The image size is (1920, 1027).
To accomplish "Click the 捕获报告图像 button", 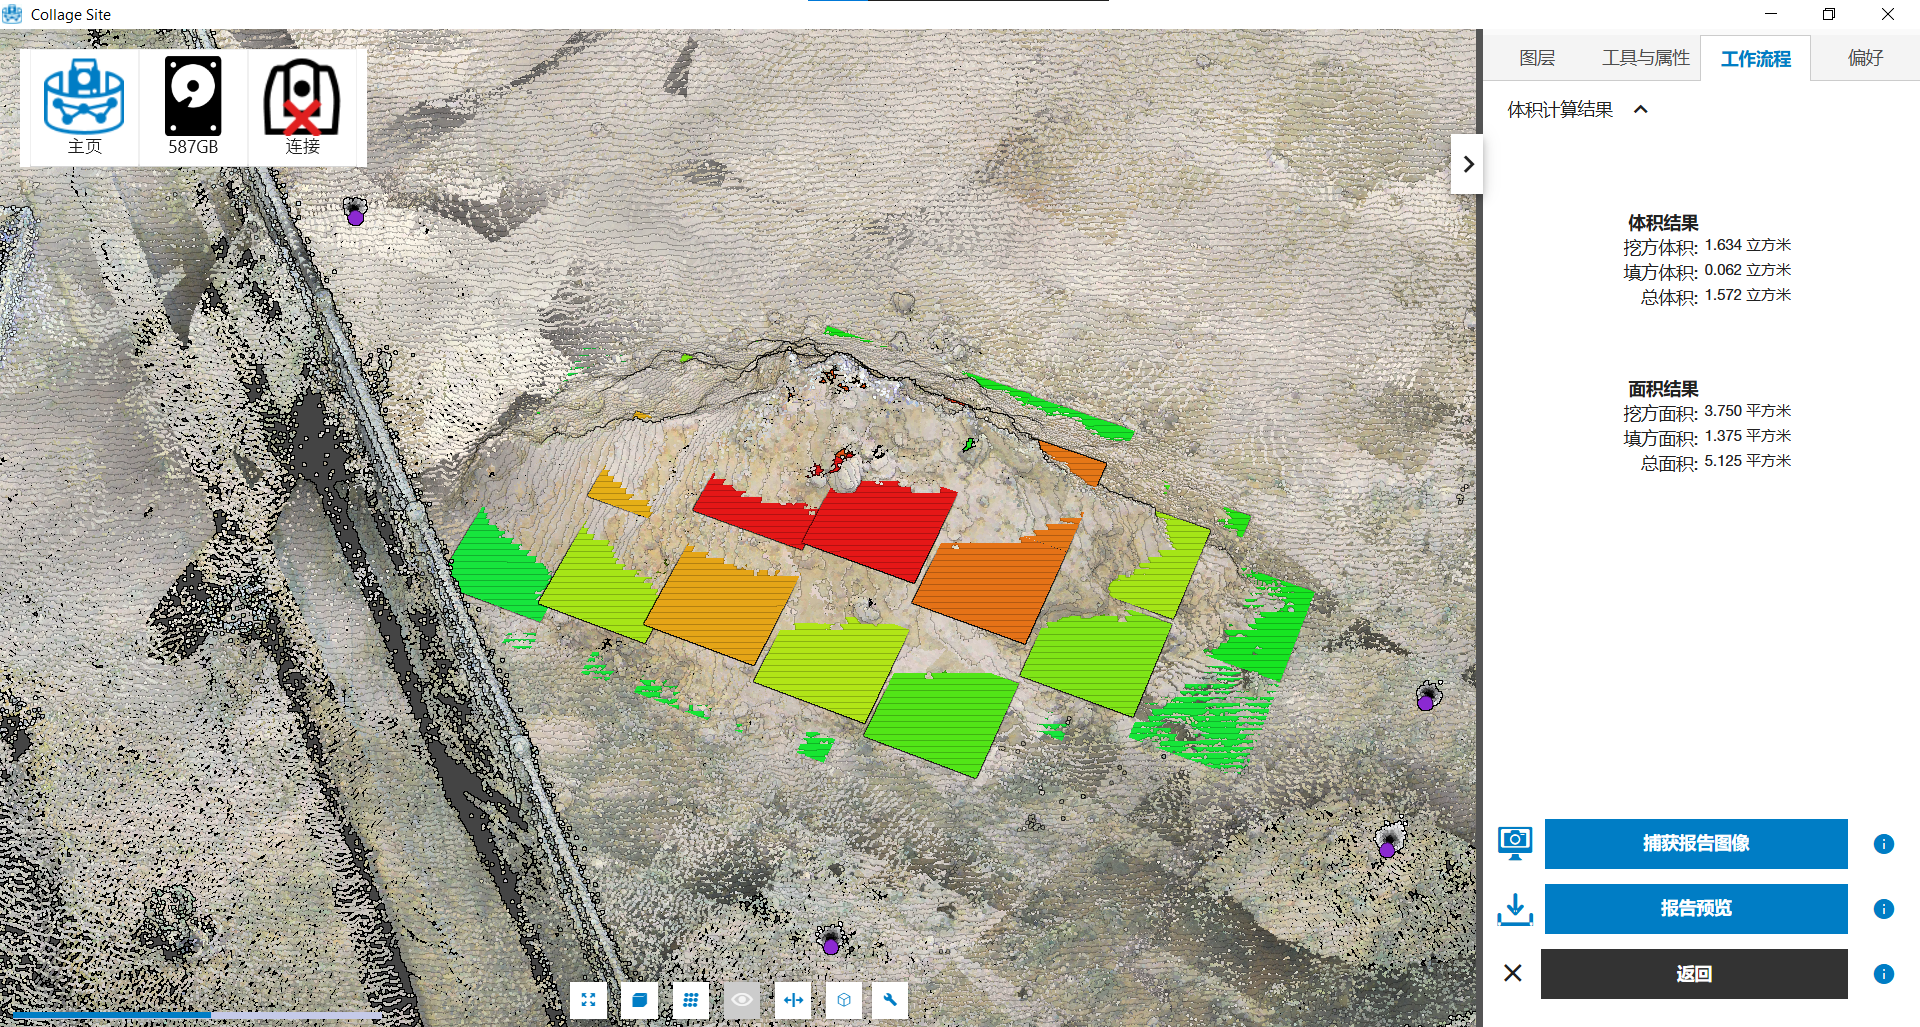I will coord(1695,843).
